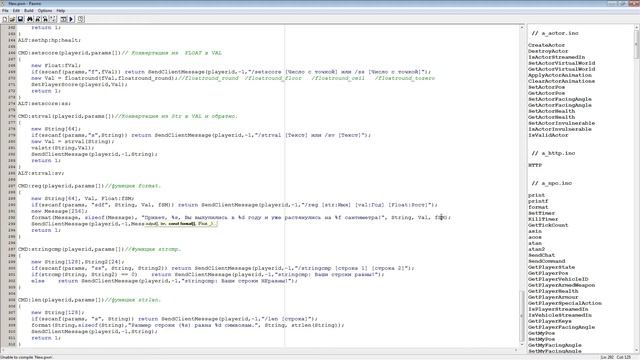This screenshot has height=360, width=640.
Task: Select ApplyActorAnimation in the function list
Action: (x=560, y=75)
